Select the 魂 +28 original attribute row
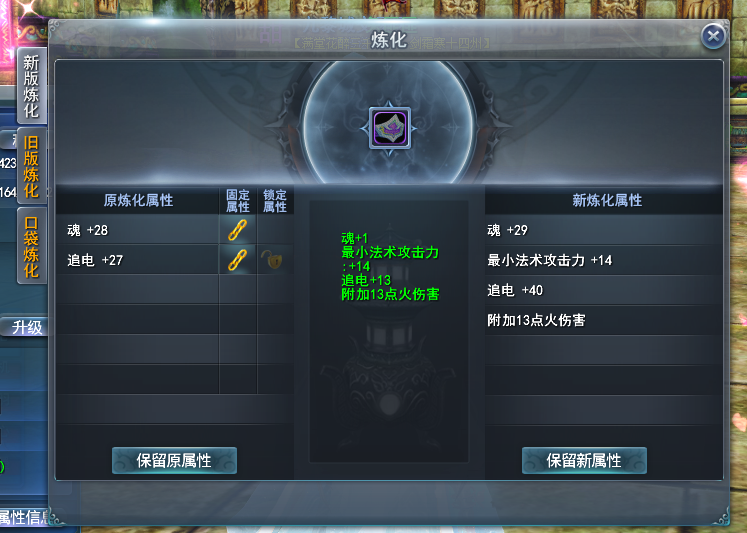The height and width of the screenshot is (533, 747). coord(137,230)
